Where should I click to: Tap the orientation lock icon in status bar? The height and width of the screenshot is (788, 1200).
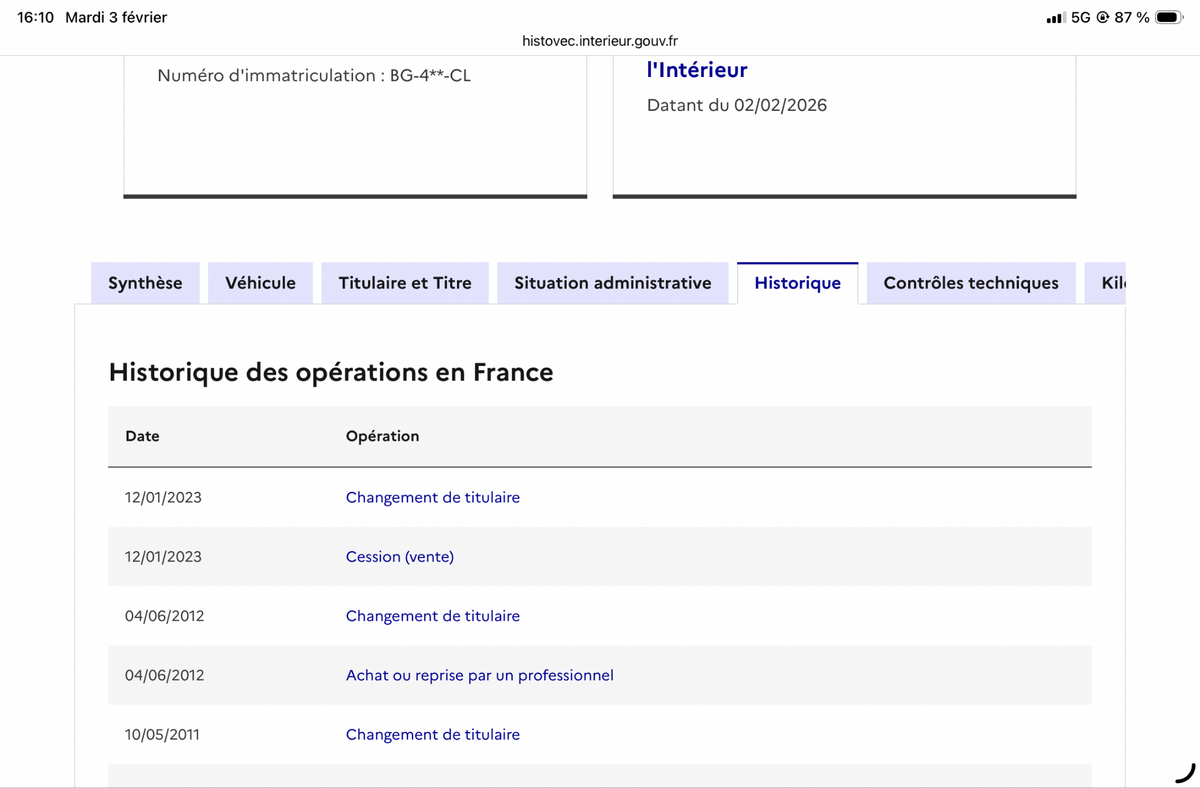[1103, 18]
